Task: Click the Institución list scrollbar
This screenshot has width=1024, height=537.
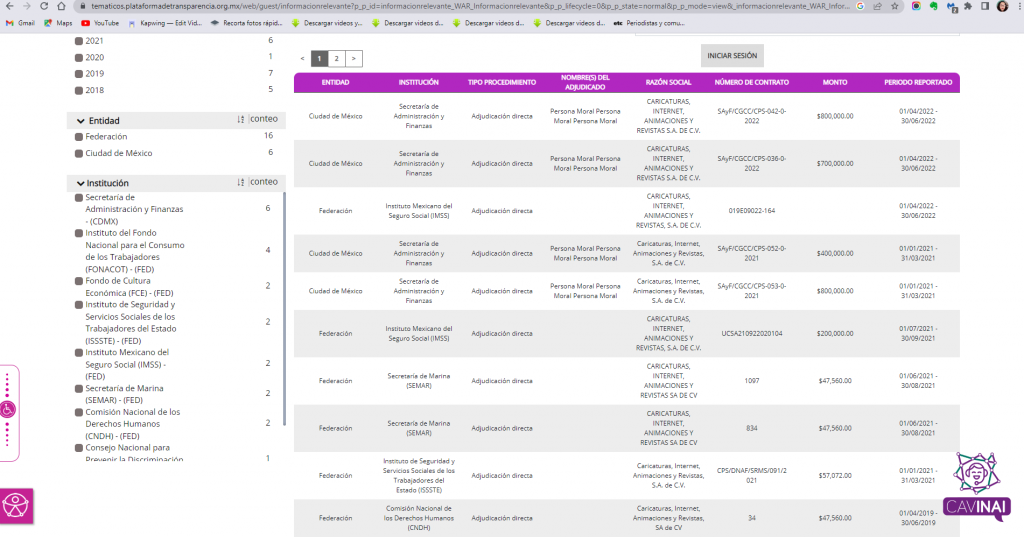Action: 284,308
